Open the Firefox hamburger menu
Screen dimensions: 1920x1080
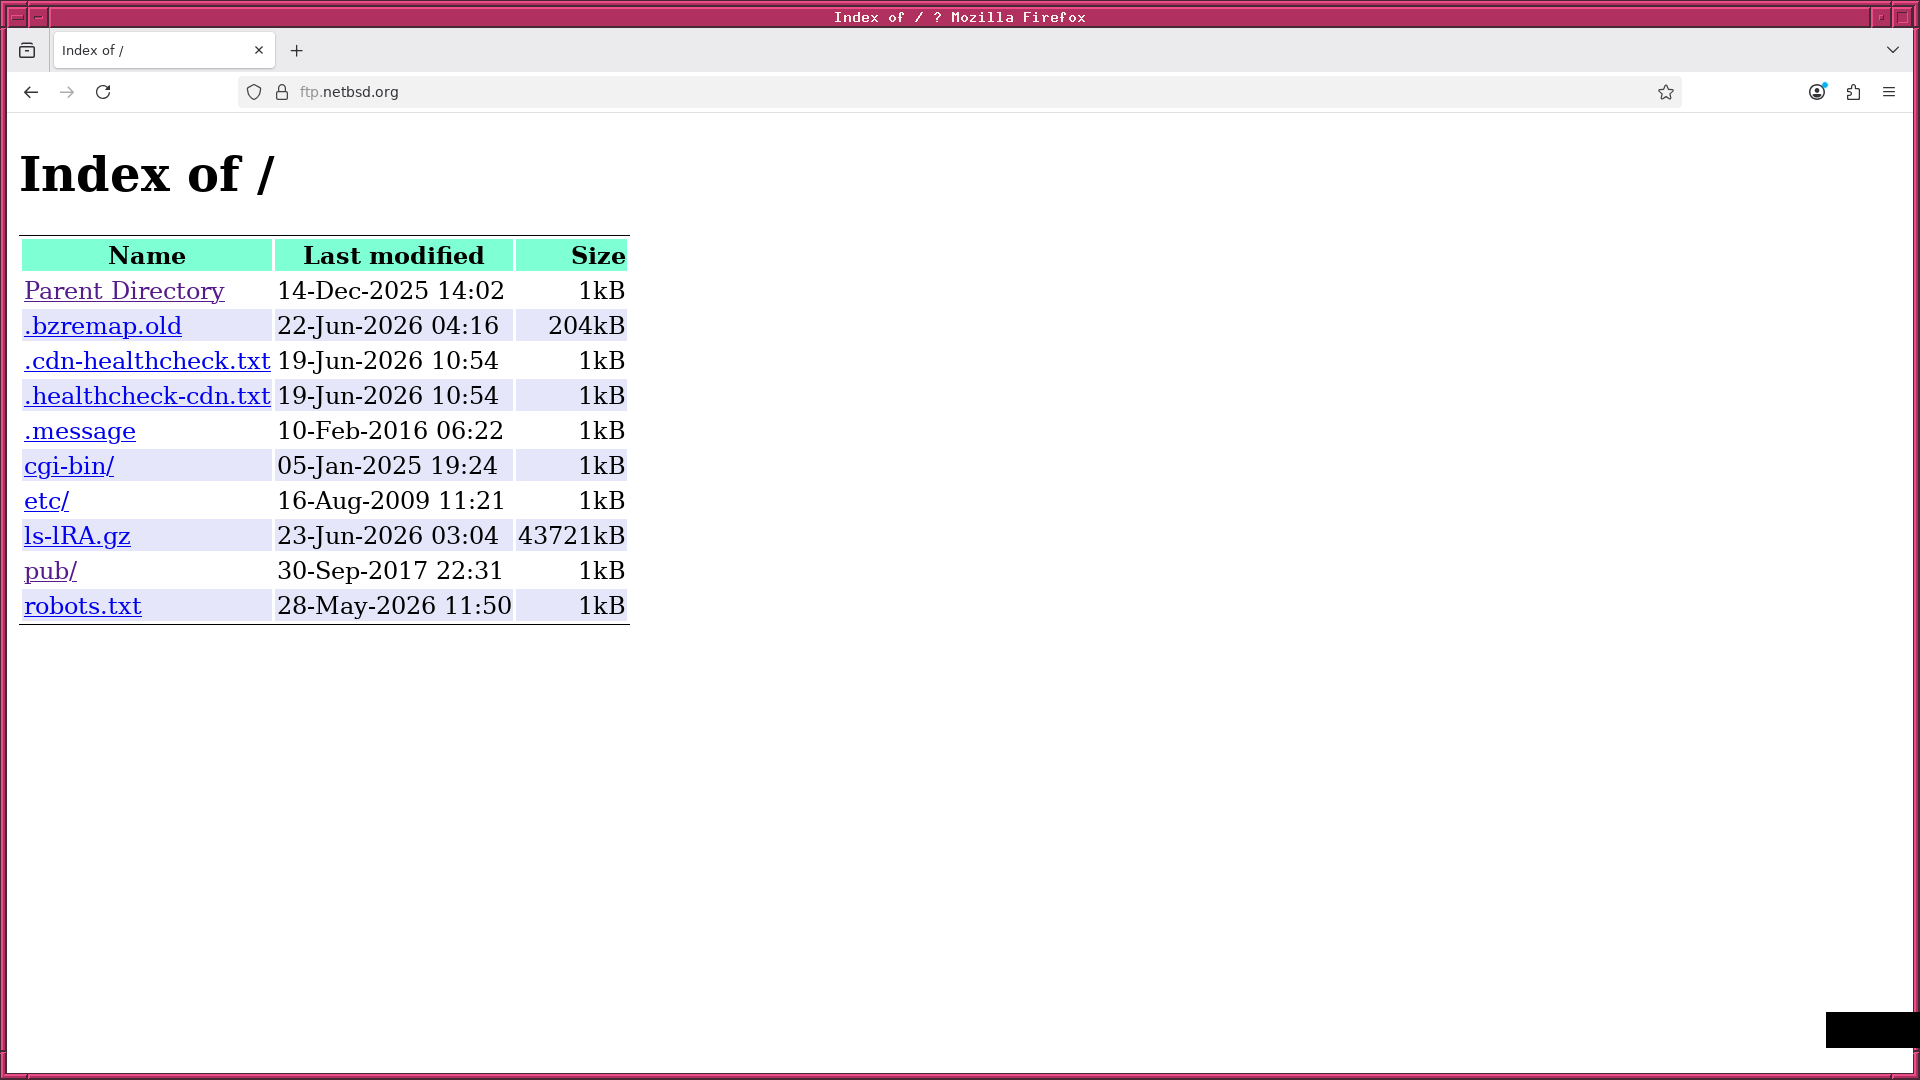(x=1889, y=92)
